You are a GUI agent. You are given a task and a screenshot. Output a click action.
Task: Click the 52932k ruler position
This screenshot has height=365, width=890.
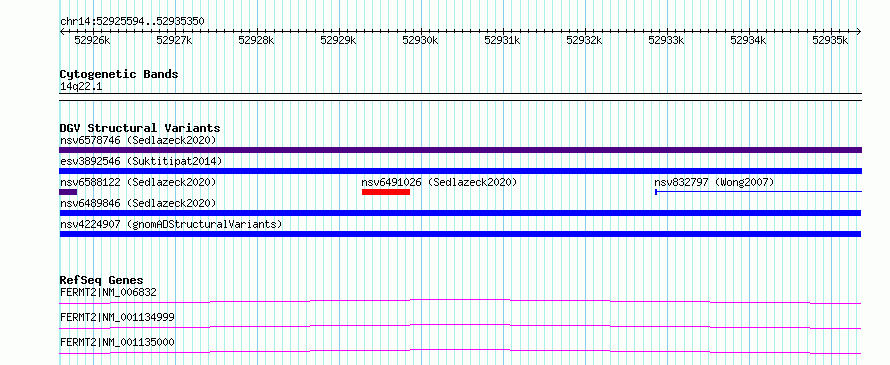[x=585, y=40]
